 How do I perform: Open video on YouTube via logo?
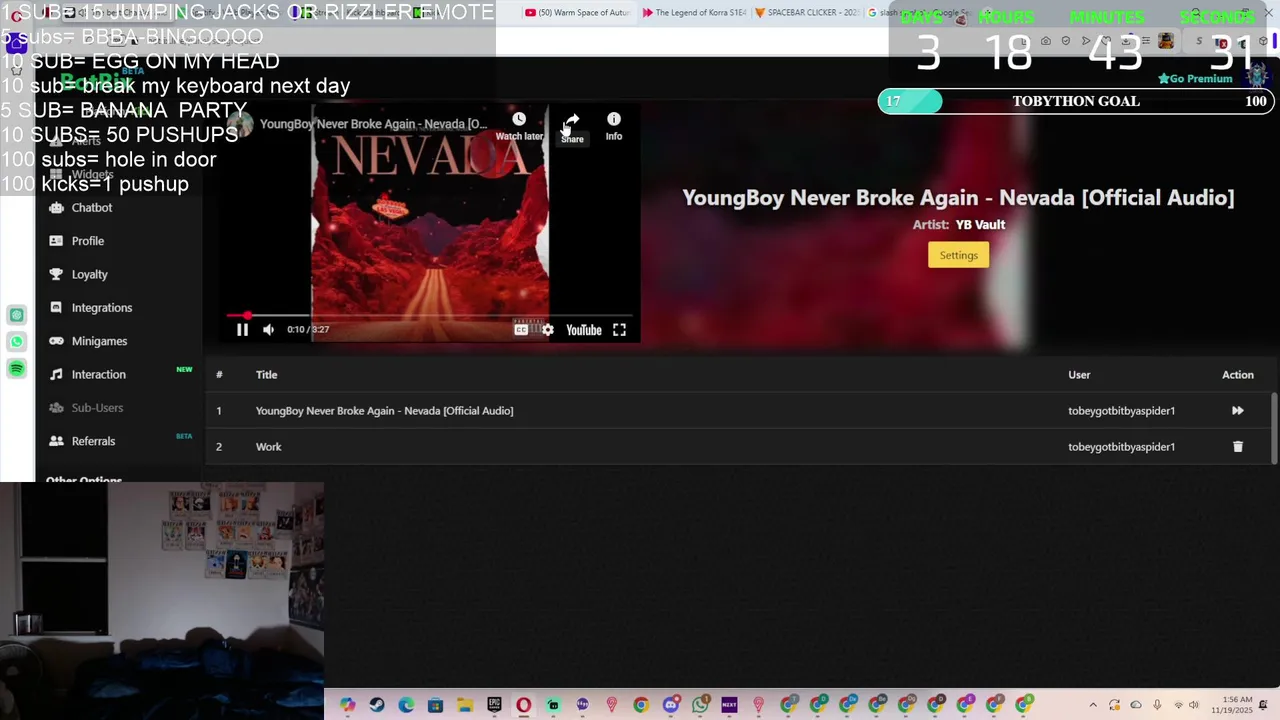(x=584, y=330)
